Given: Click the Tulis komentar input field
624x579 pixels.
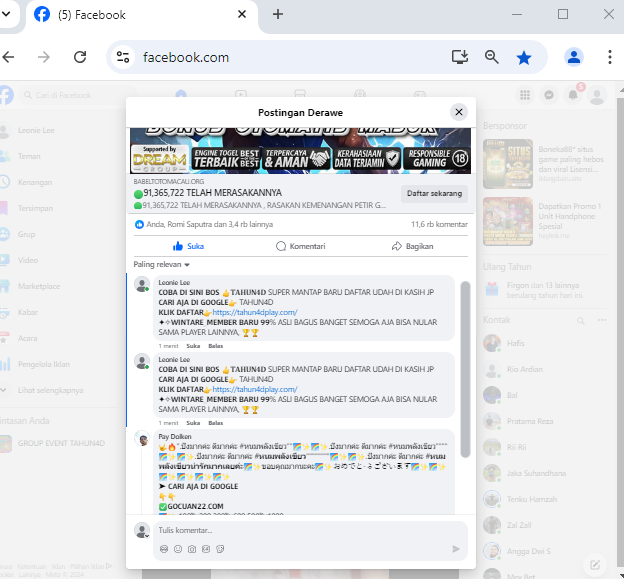Looking at the screenshot, I should pyautogui.click(x=310, y=530).
